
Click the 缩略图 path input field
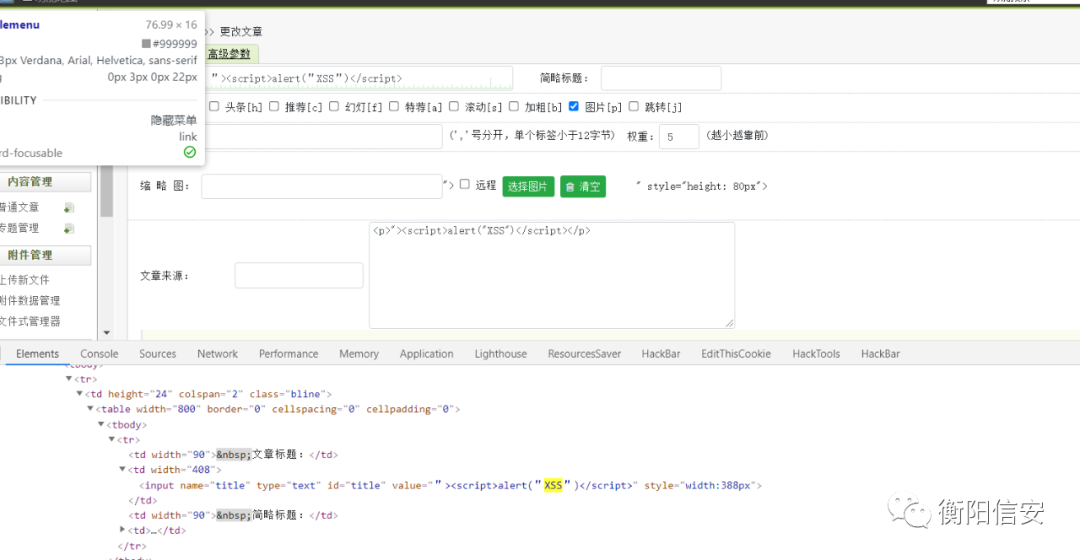tap(322, 186)
